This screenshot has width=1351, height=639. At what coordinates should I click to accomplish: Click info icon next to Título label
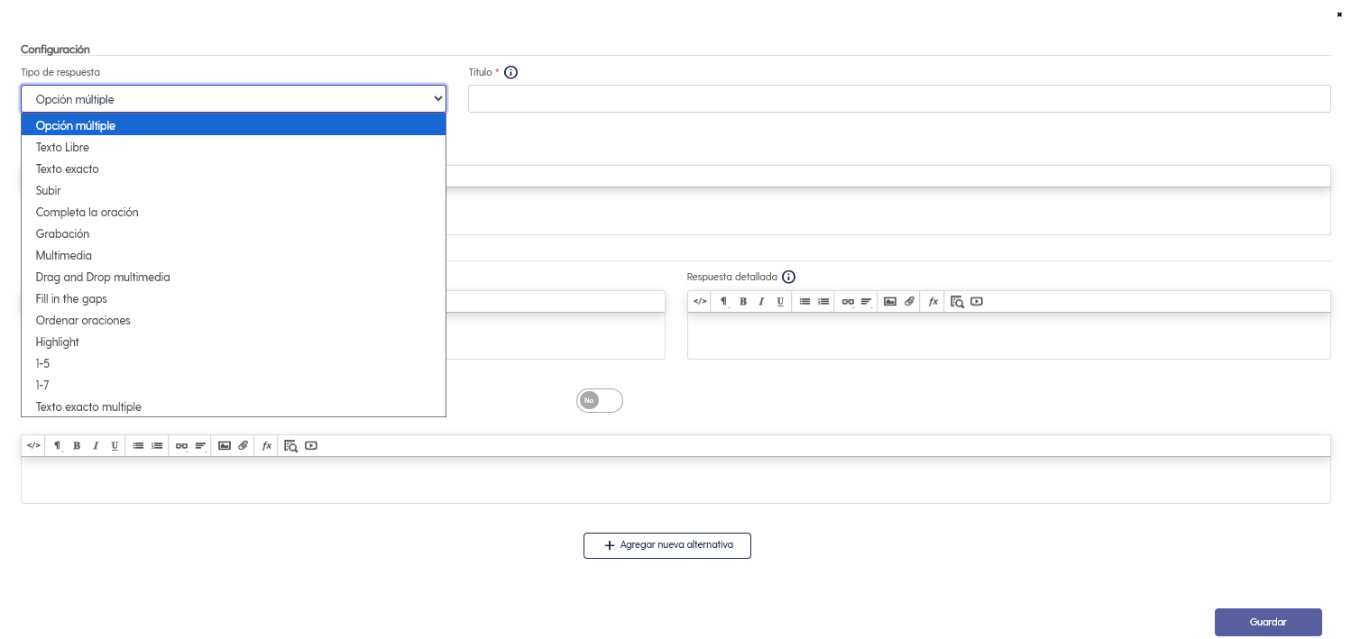(511, 73)
